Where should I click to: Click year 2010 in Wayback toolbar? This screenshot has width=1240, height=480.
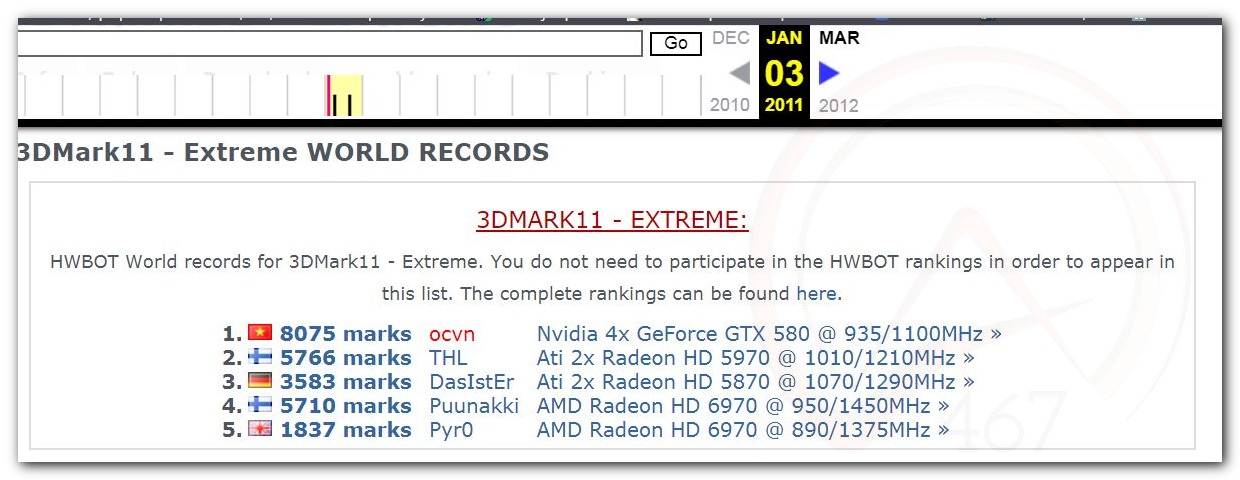pyautogui.click(x=730, y=105)
